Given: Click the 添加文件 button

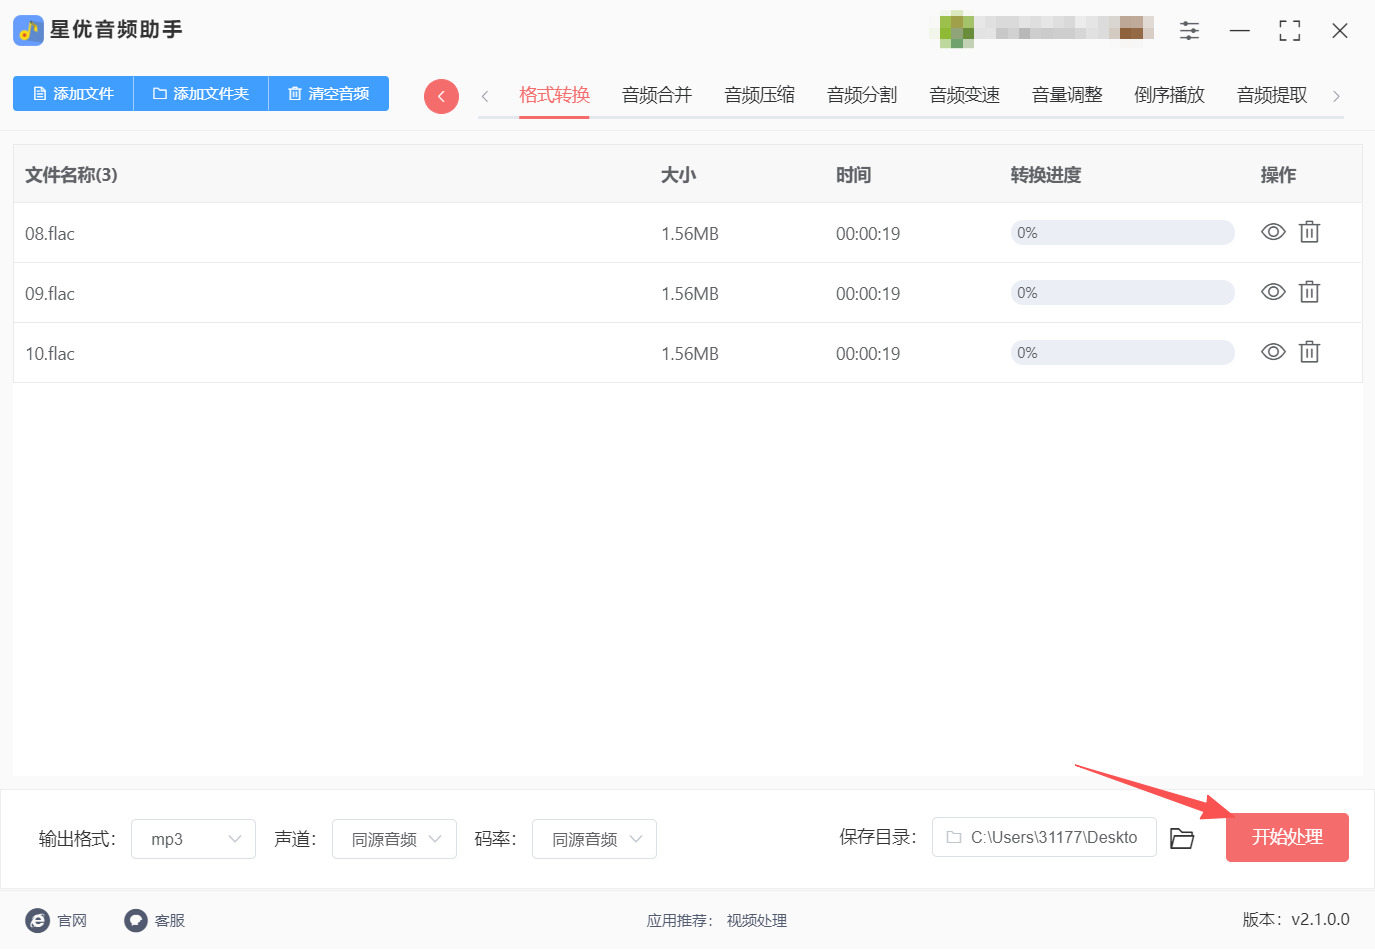Looking at the screenshot, I should pos(73,94).
